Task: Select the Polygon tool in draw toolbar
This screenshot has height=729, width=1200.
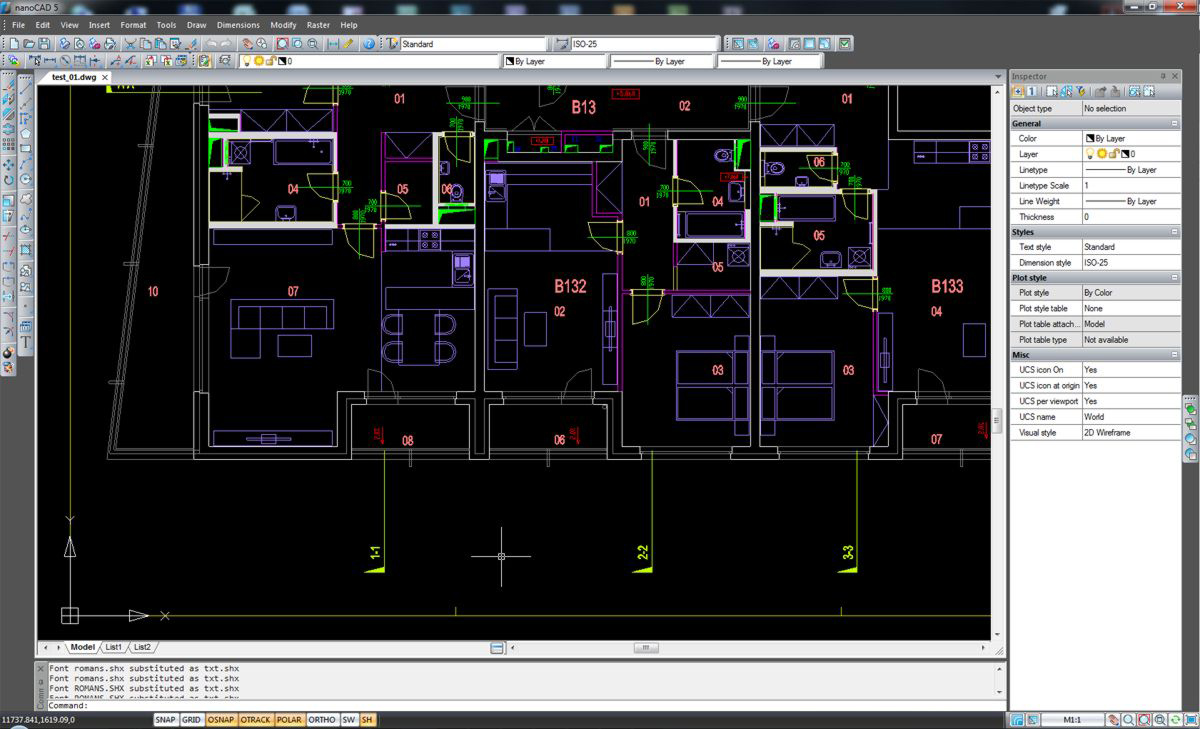Action: tap(26, 133)
